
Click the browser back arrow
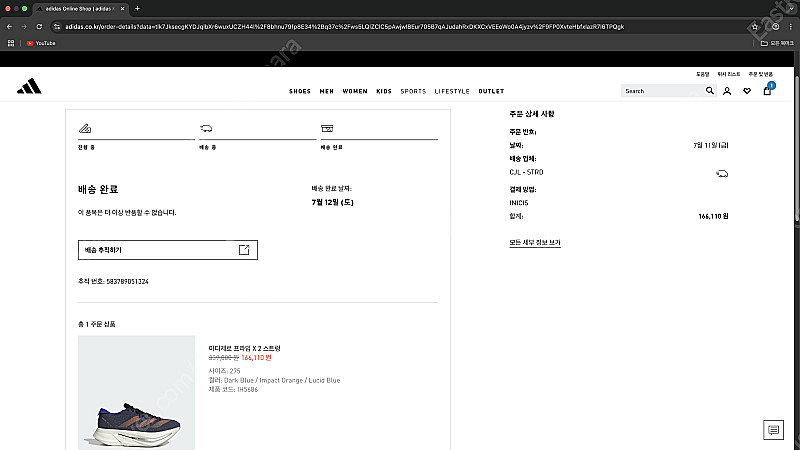coord(9,26)
